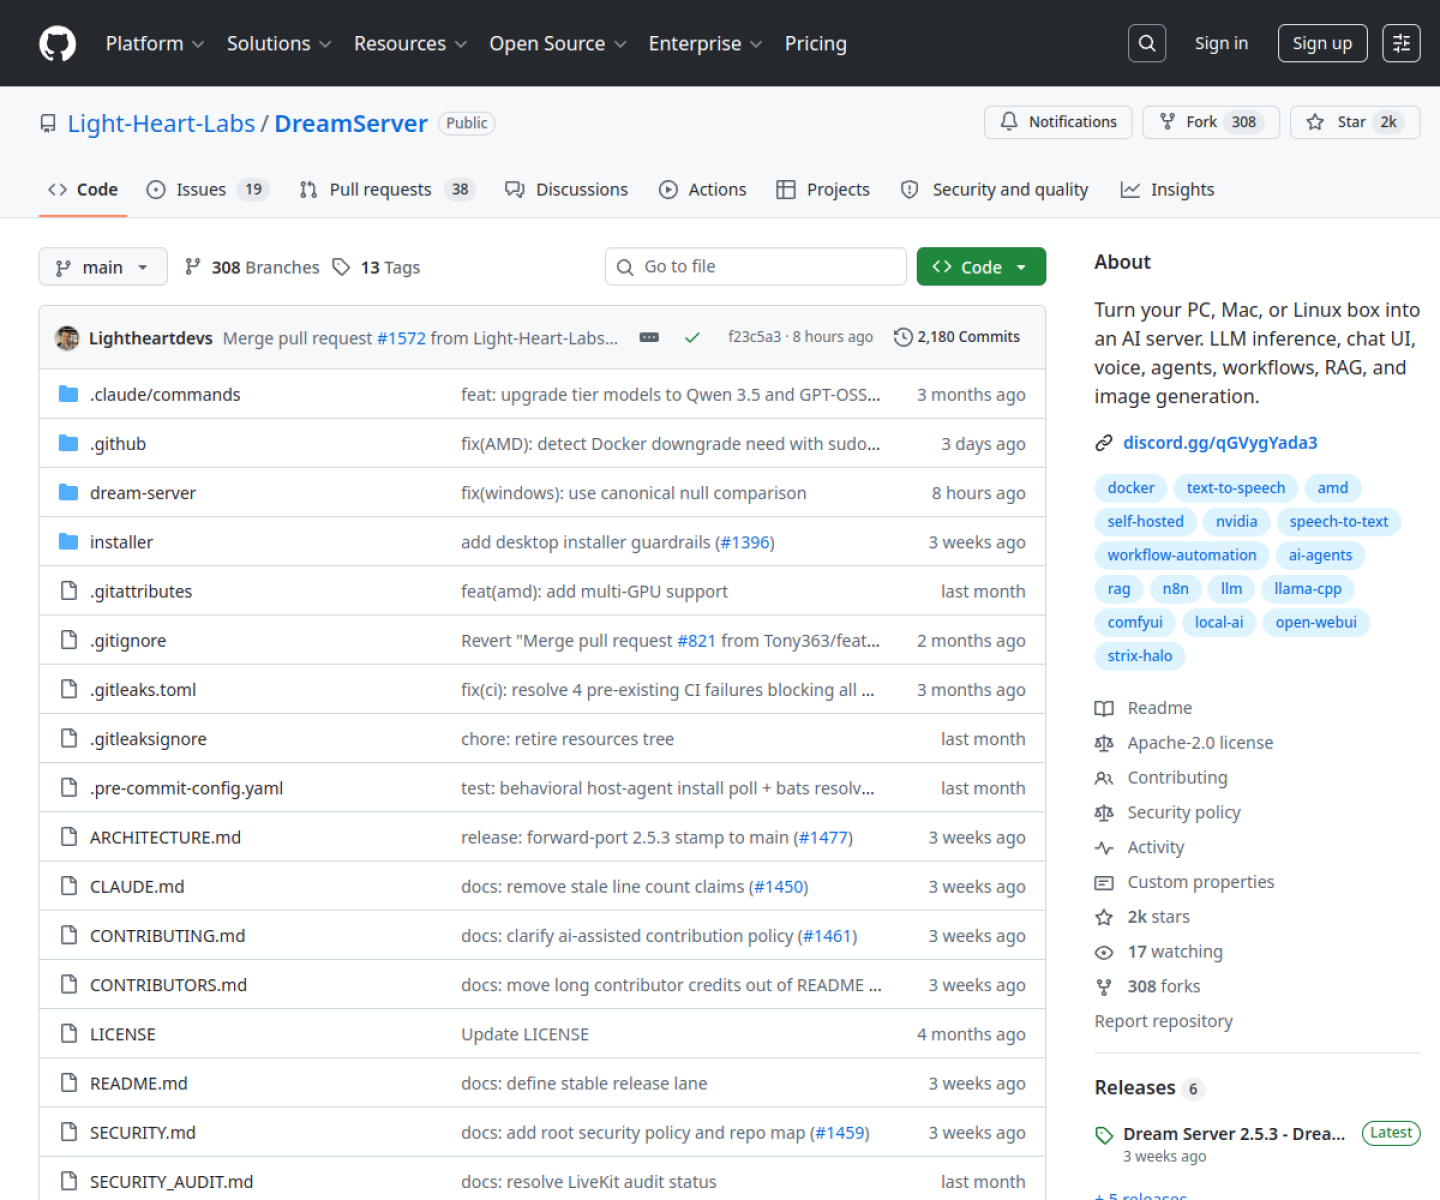The height and width of the screenshot is (1200, 1440).
Task: View the 13 Tags link
Action: click(x=376, y=267)
